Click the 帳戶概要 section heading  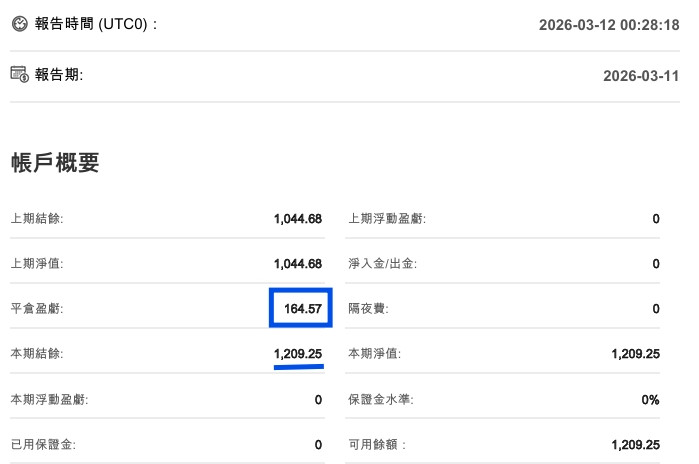coord(55,162)
